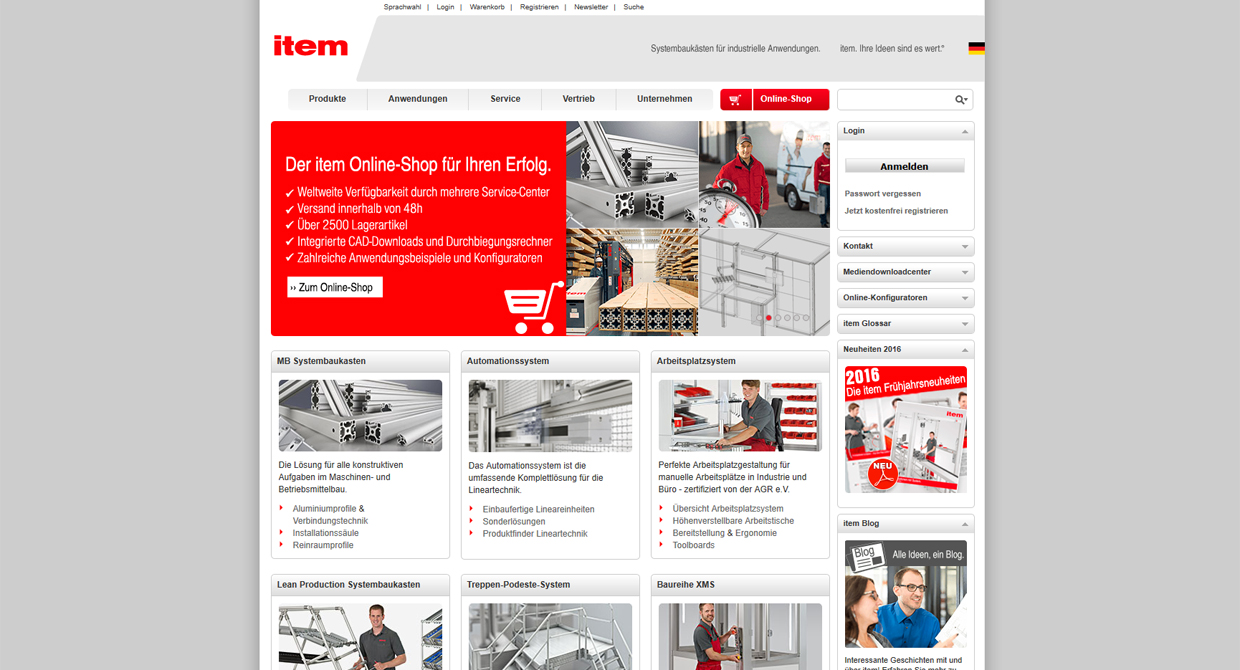Click the Arbeitsplatzsystem heading

coord(696,361)
